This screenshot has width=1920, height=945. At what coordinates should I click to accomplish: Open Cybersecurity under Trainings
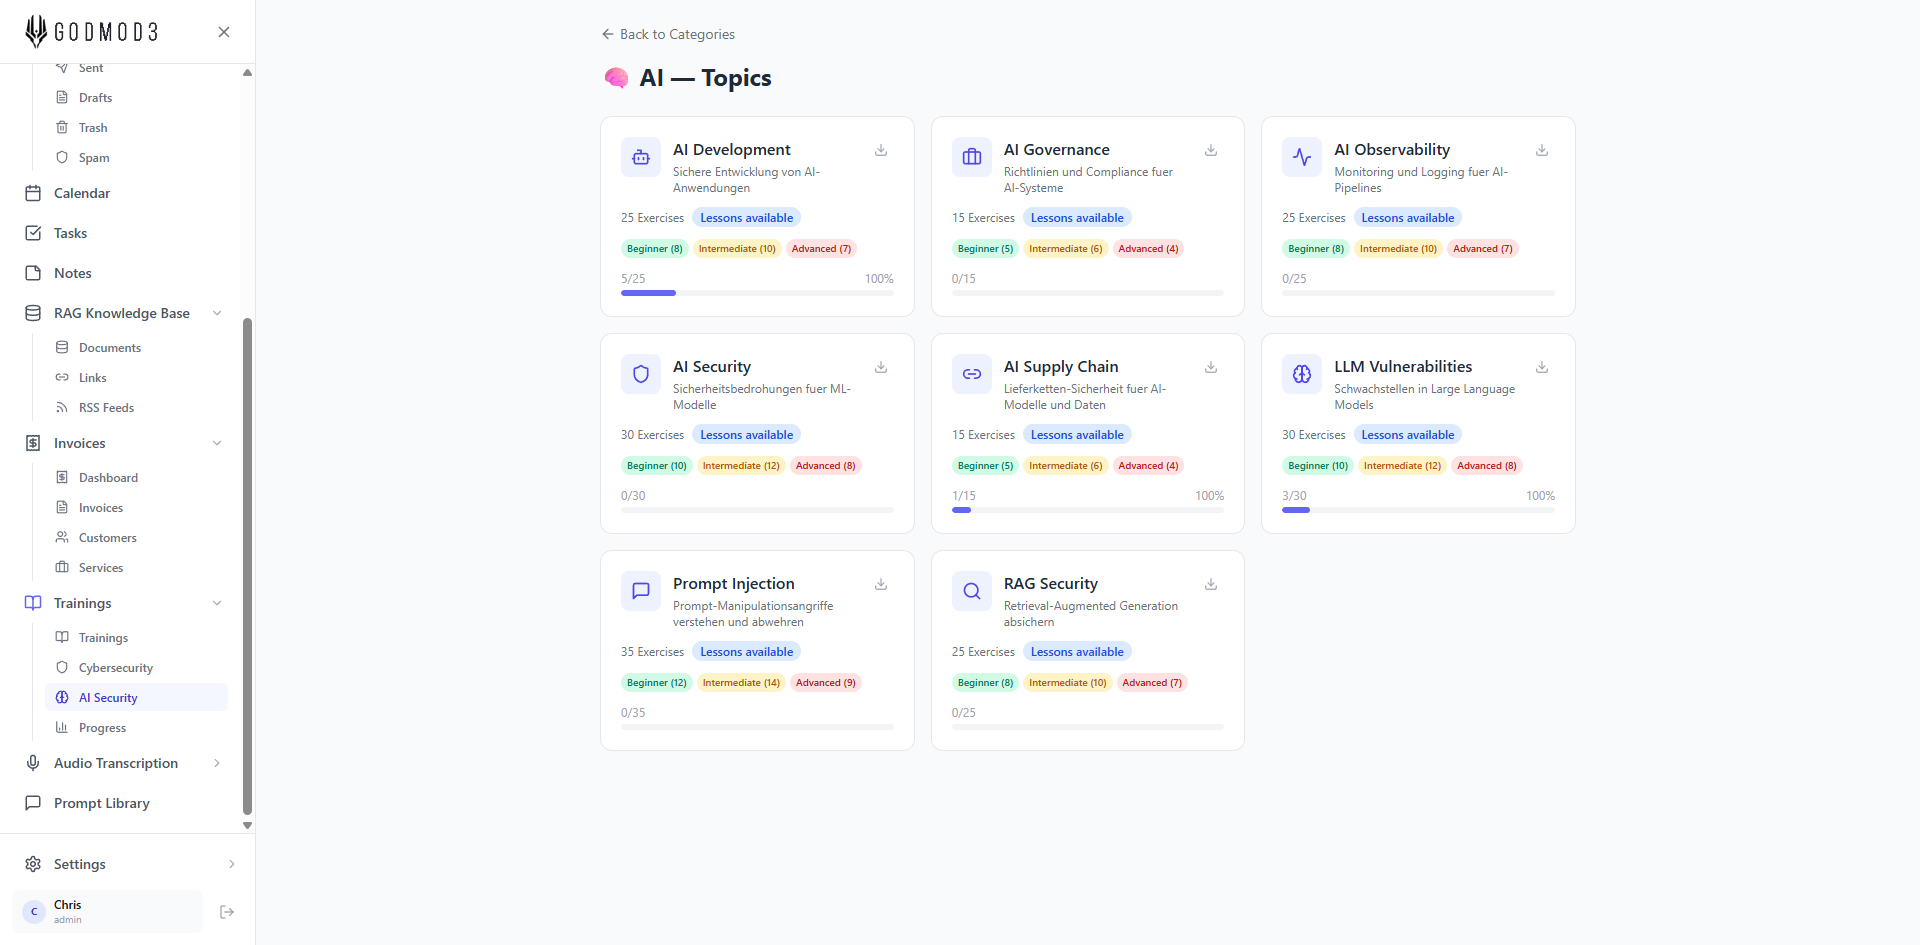tap(116, 668)
